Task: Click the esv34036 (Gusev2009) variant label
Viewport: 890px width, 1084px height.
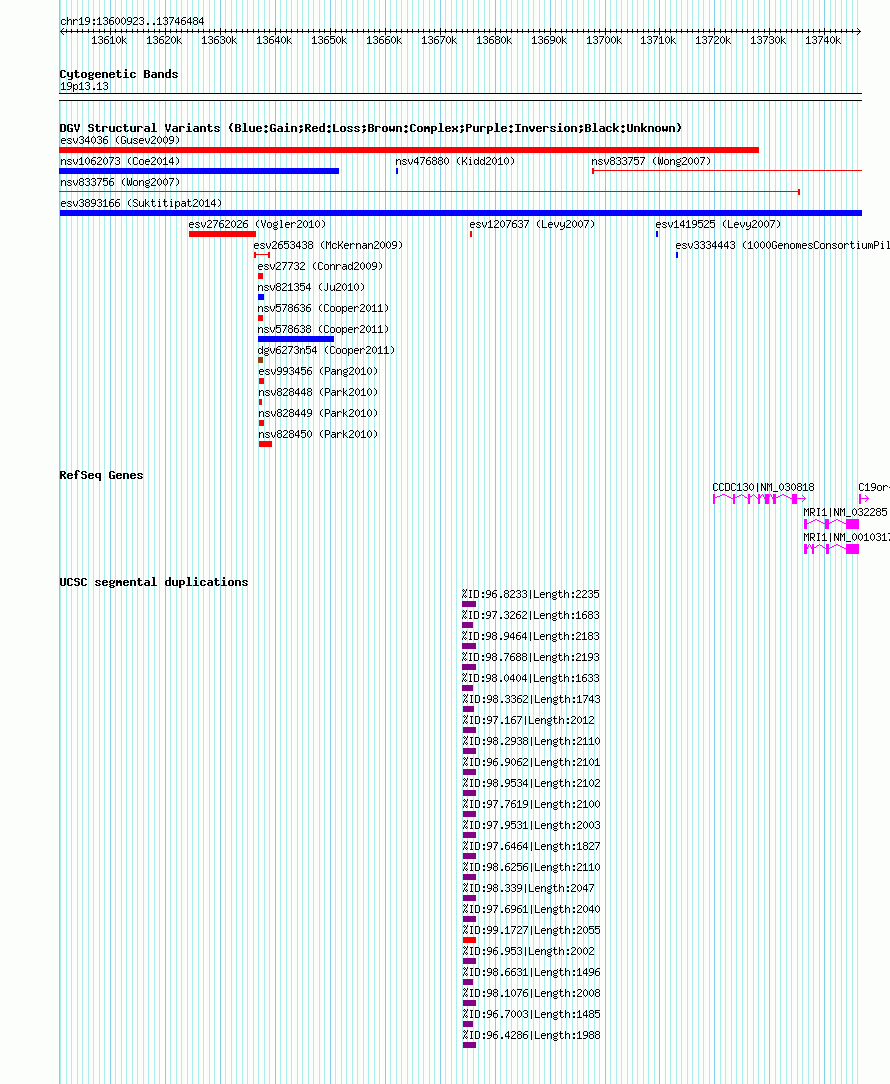Action: pos(120,140)
